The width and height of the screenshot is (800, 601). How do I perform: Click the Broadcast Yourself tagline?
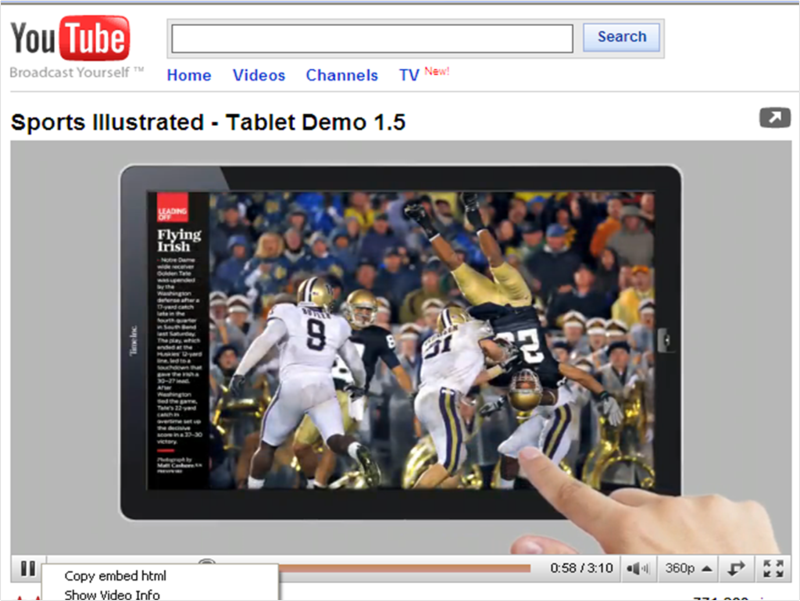(x=77, y=72)
